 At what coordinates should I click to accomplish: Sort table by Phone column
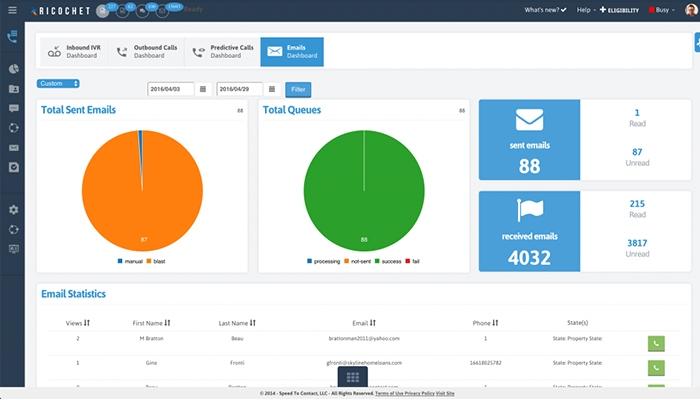pyautogui.click(x=485, y=323)
